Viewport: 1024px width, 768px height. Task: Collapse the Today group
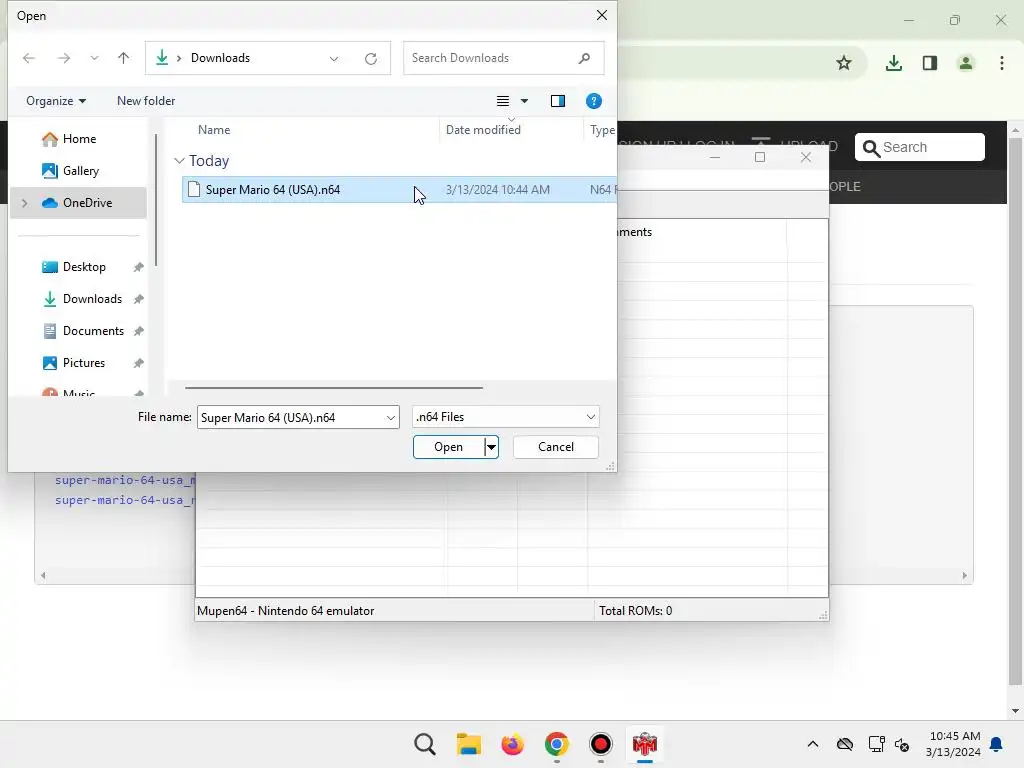click(x=179, y=161)
